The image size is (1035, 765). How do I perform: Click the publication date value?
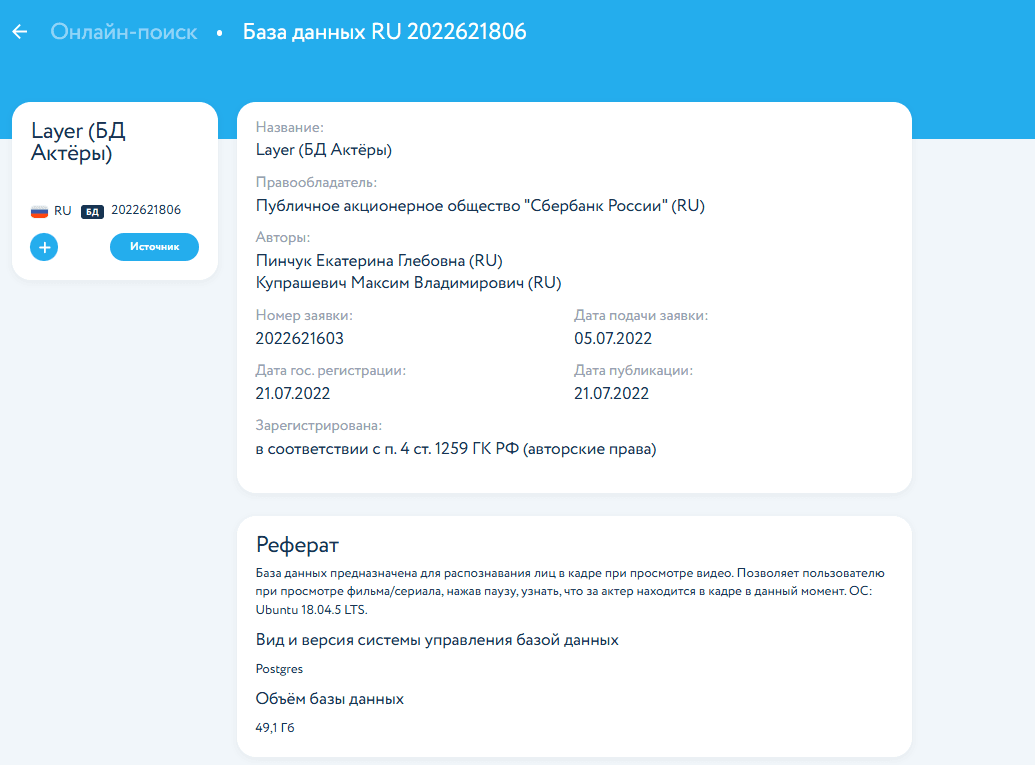tap(611, 394)
